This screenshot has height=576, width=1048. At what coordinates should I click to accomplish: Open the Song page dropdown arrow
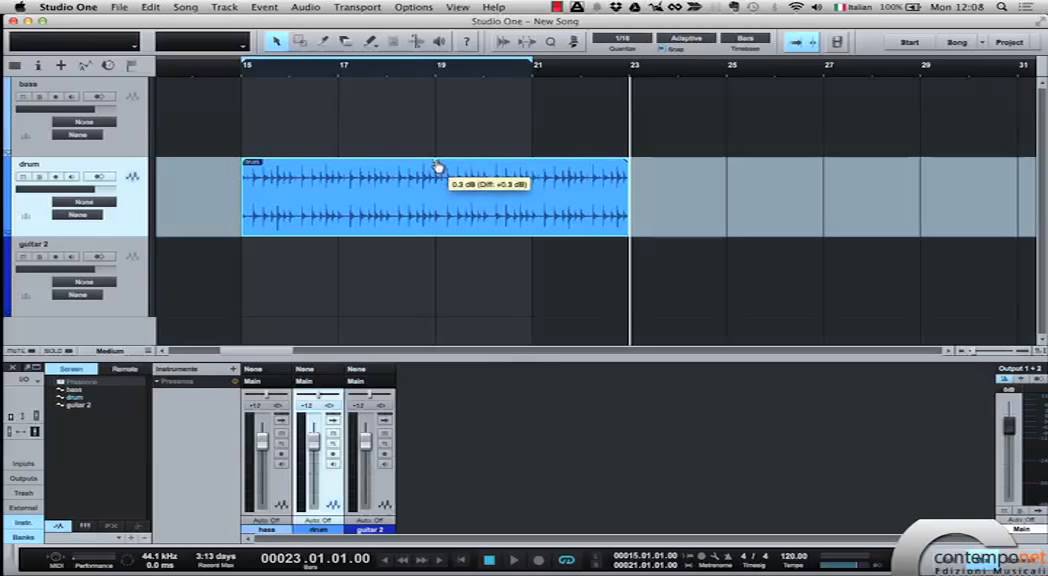tap(982, 42)
